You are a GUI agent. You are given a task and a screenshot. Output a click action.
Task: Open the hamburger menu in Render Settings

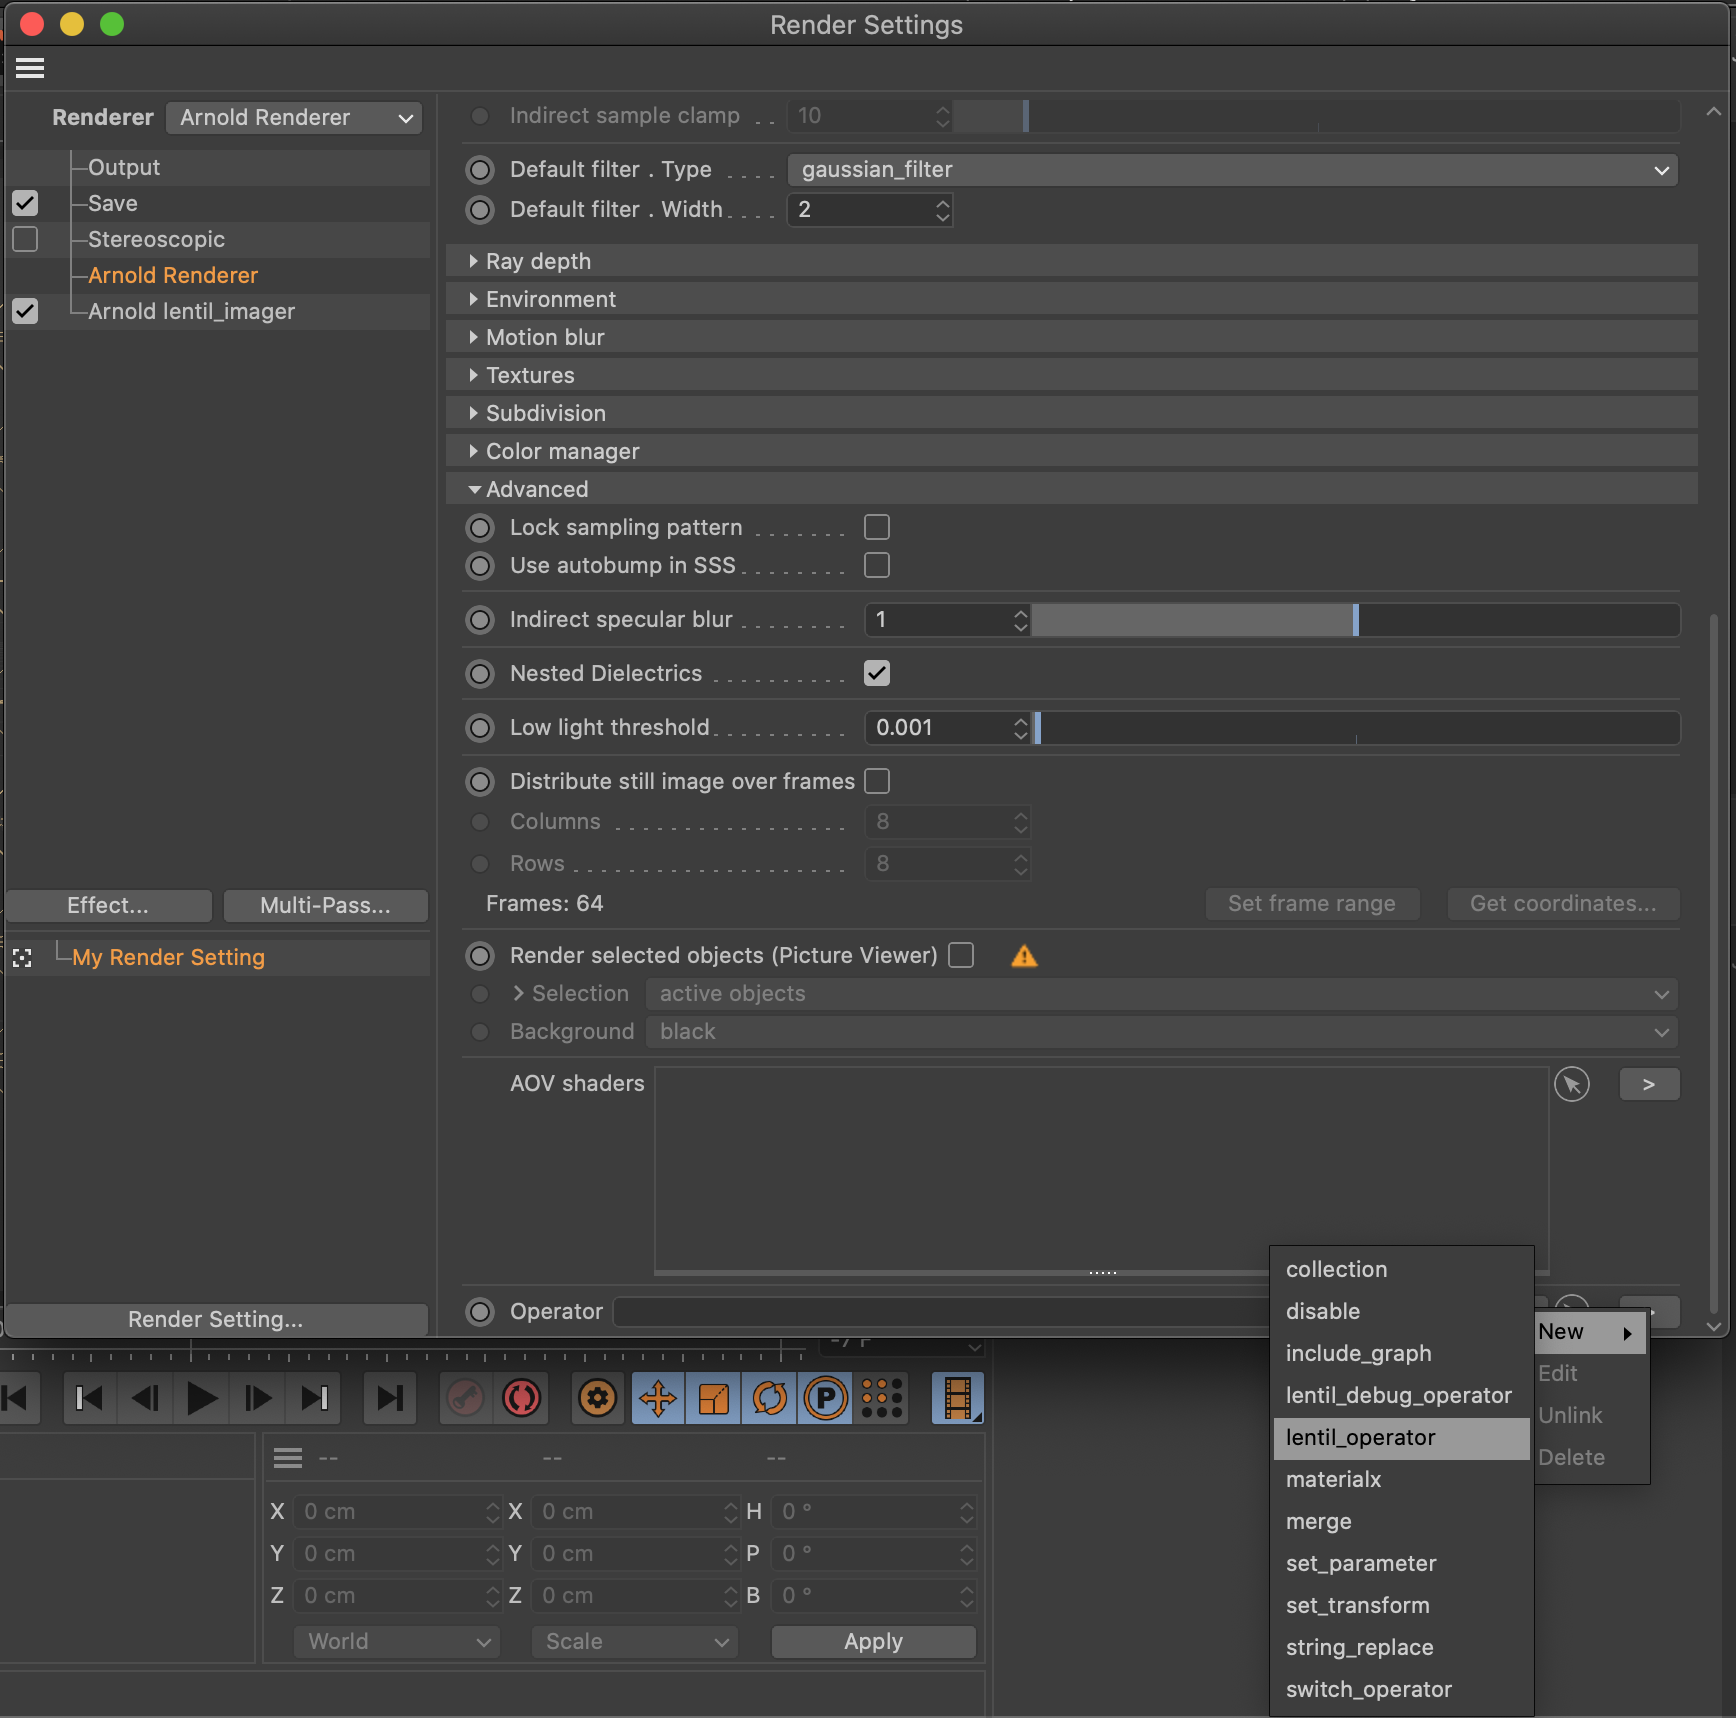tap(30, 68)
